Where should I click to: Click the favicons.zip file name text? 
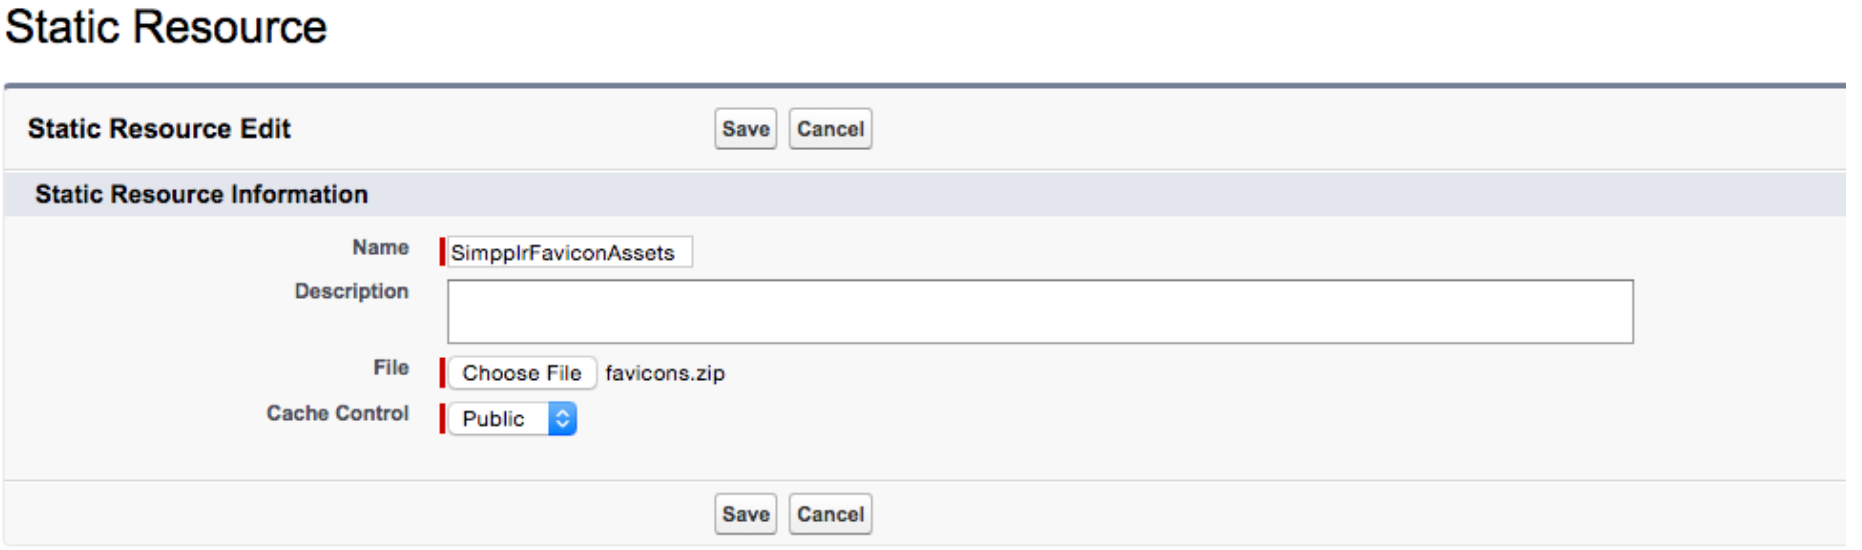[x=665, y=373]
